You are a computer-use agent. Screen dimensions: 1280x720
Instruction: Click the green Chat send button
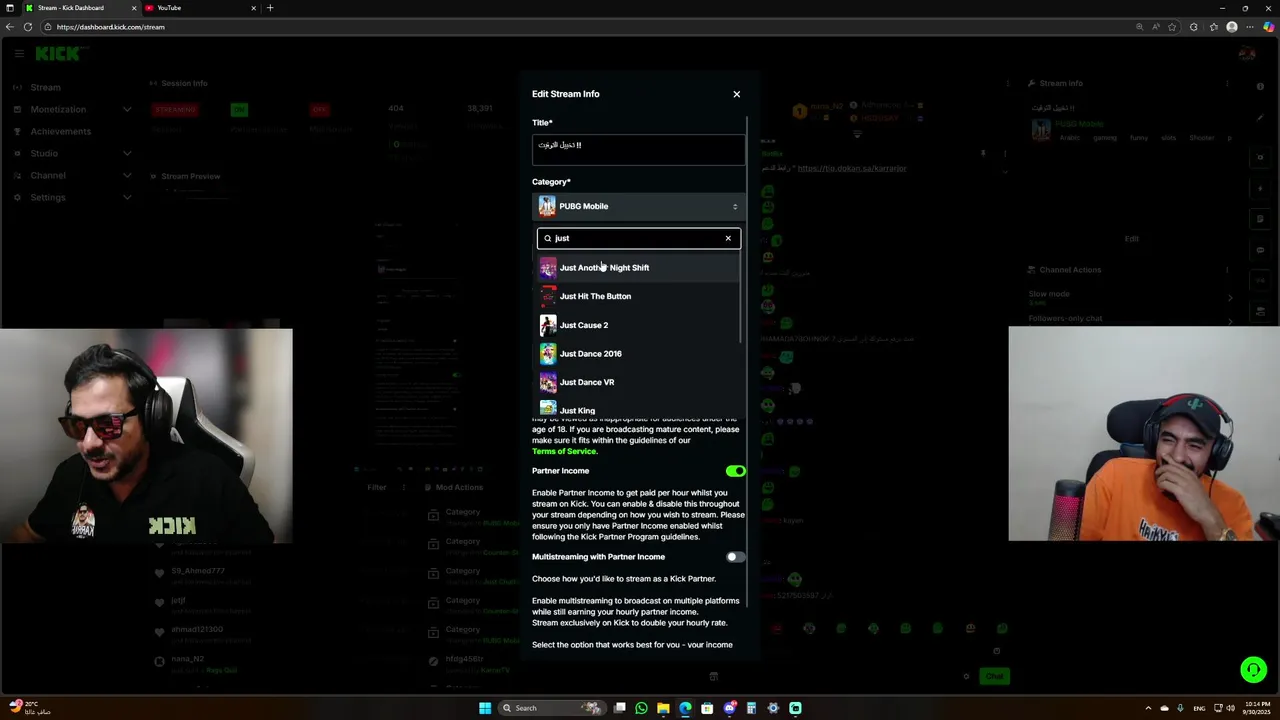click(x=994, y=676)
